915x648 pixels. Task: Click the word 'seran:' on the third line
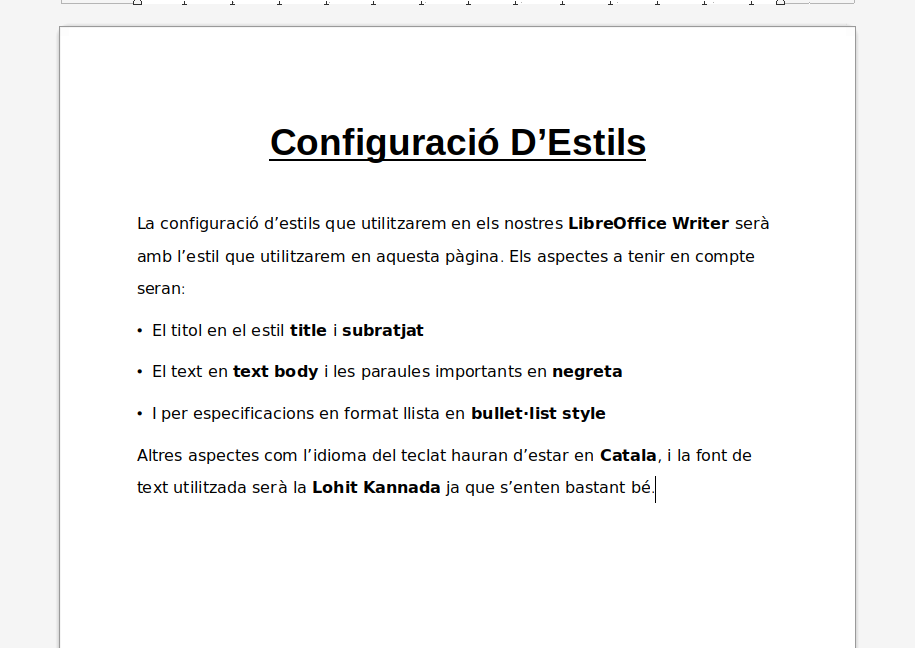[x=161, y=289]
